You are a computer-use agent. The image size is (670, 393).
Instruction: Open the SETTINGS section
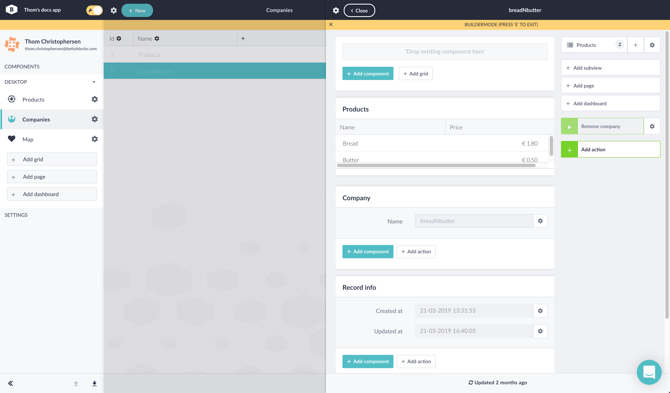point(16,215)
